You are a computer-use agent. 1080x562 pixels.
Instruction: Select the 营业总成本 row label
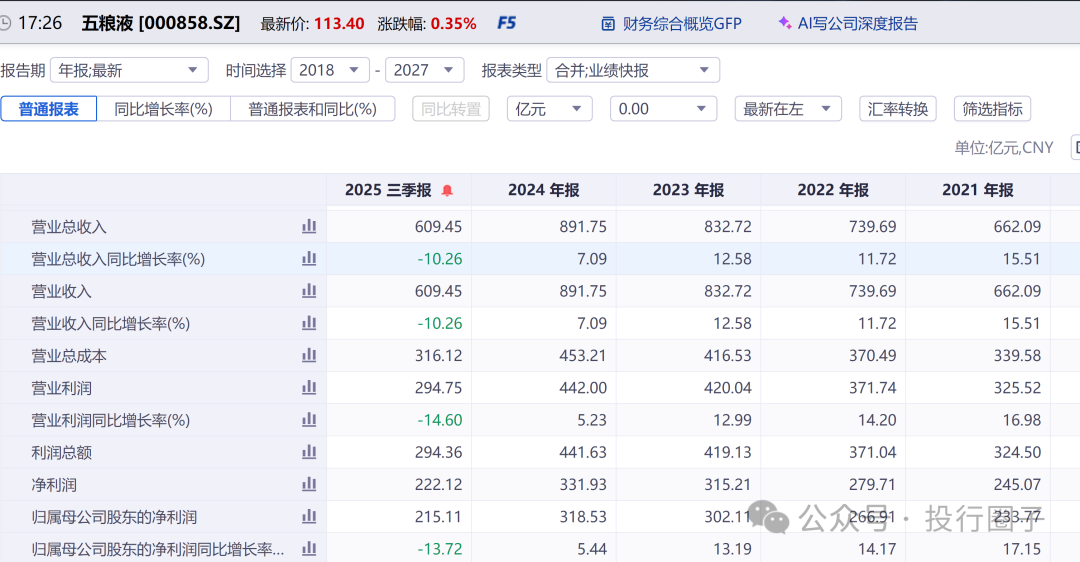pos(69,356)
